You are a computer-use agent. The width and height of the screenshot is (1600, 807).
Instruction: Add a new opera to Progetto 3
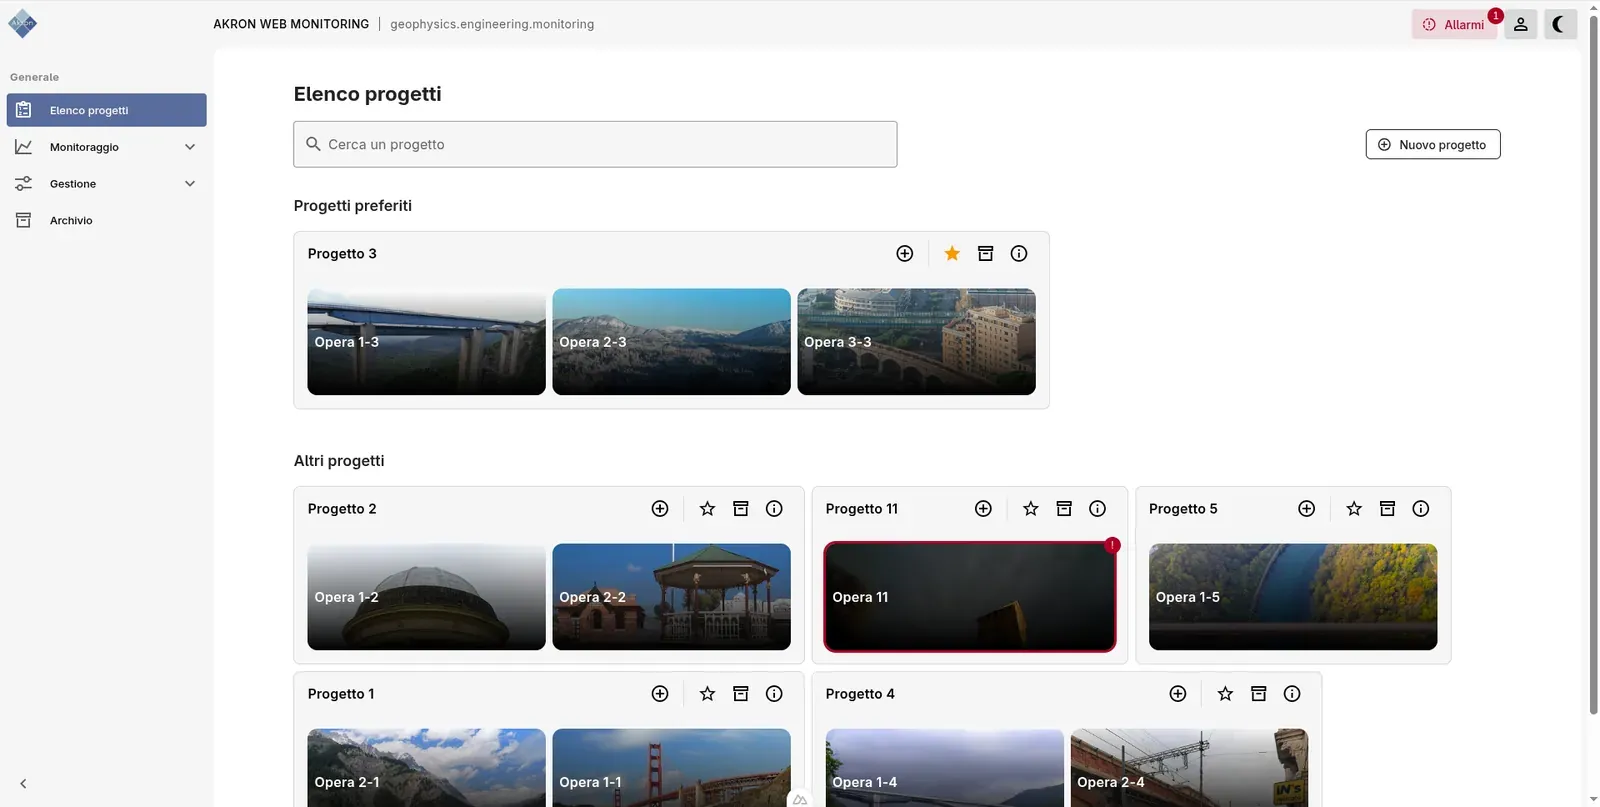pyautogui.click(x=905, y=254)
